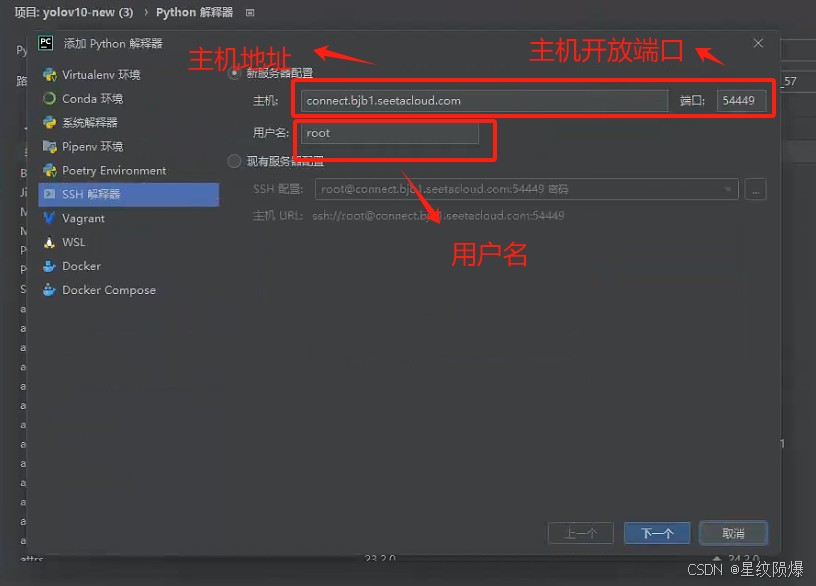Click the Conda environment ring icon
816x586 pixels.
point(49,98)
